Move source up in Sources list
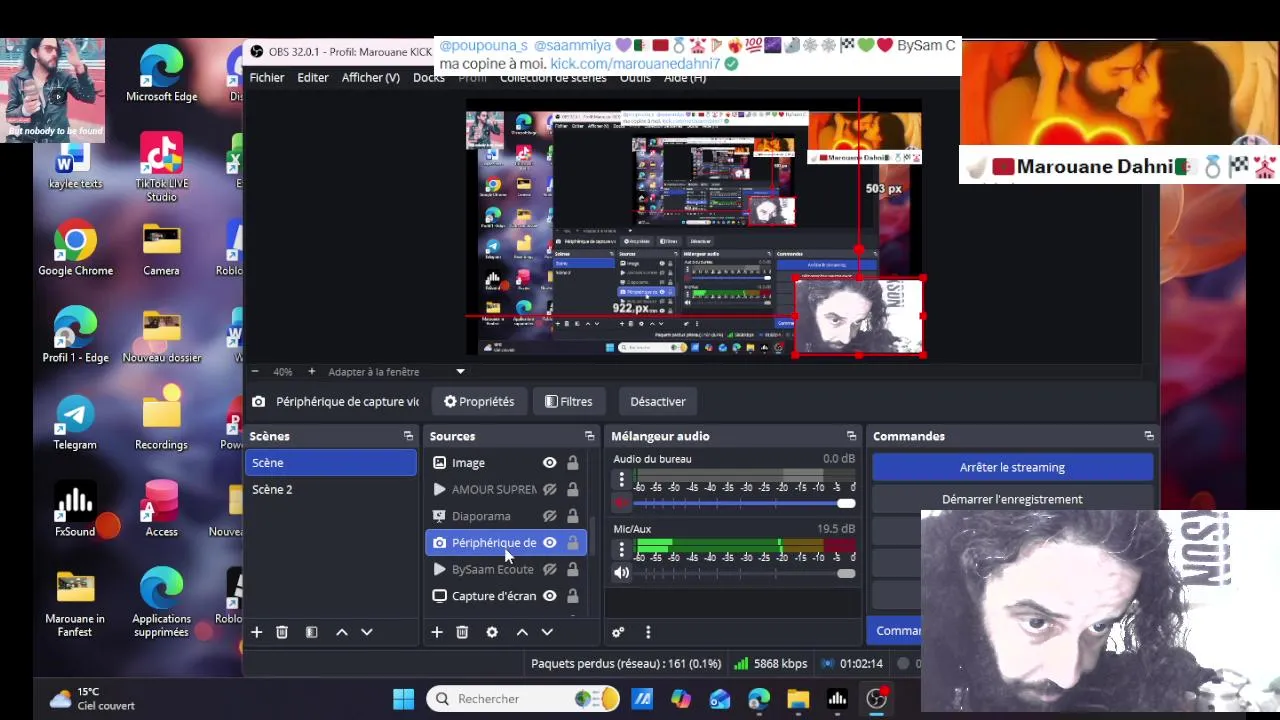Viewport: 1280px width, 720px height. tap(522, 632)
